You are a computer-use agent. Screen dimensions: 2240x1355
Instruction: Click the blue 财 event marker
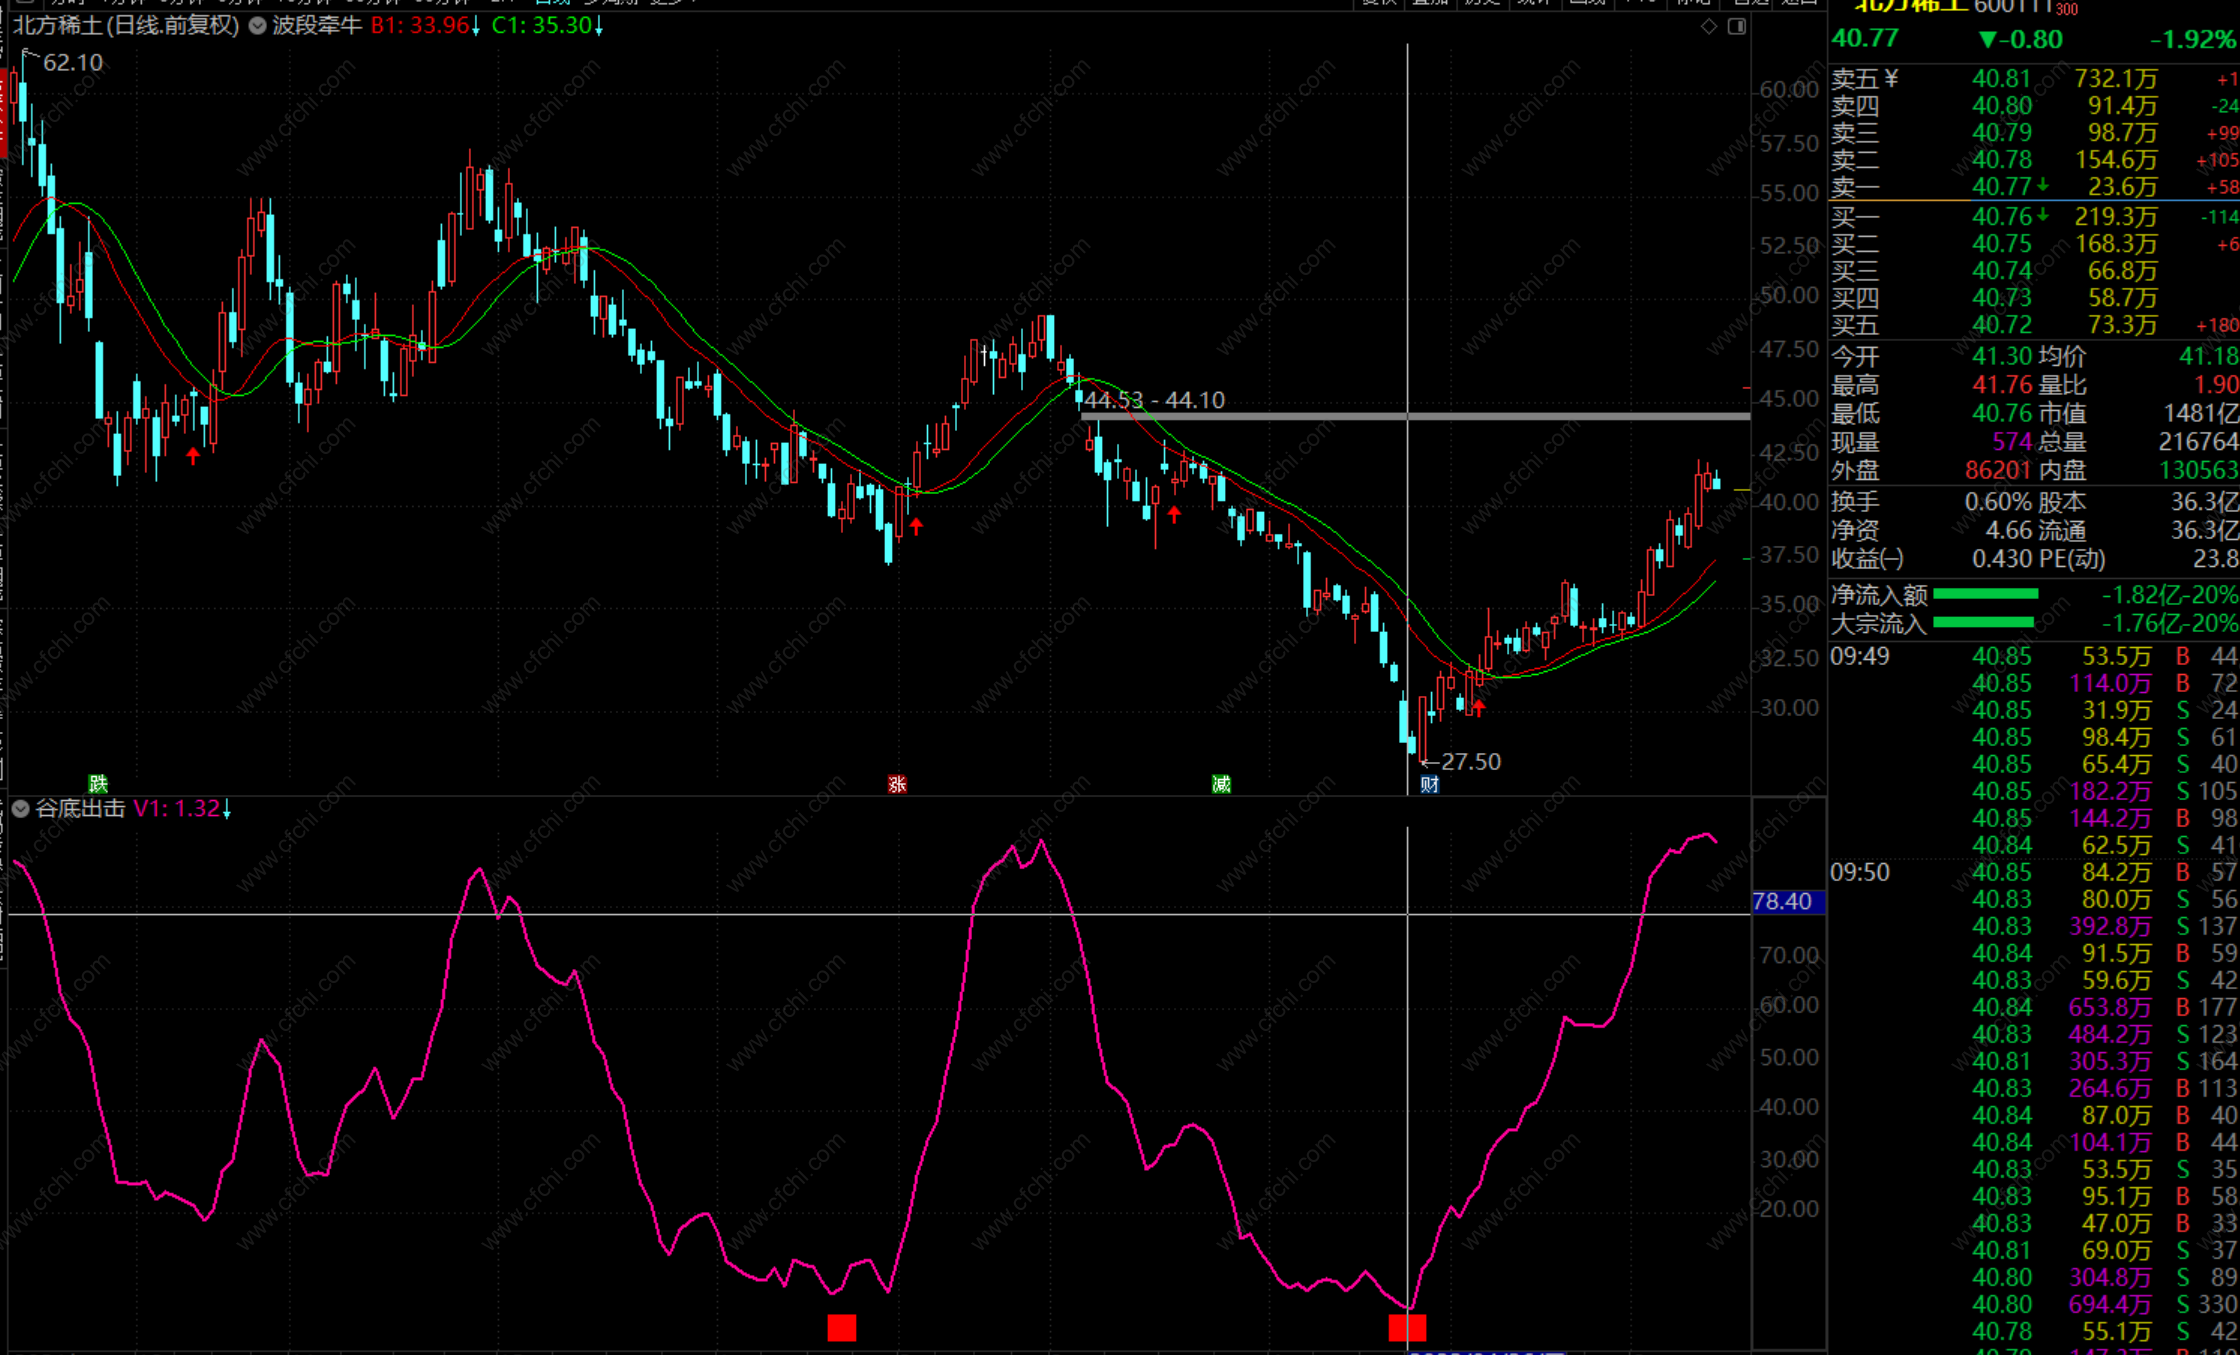coord(1429,785)
